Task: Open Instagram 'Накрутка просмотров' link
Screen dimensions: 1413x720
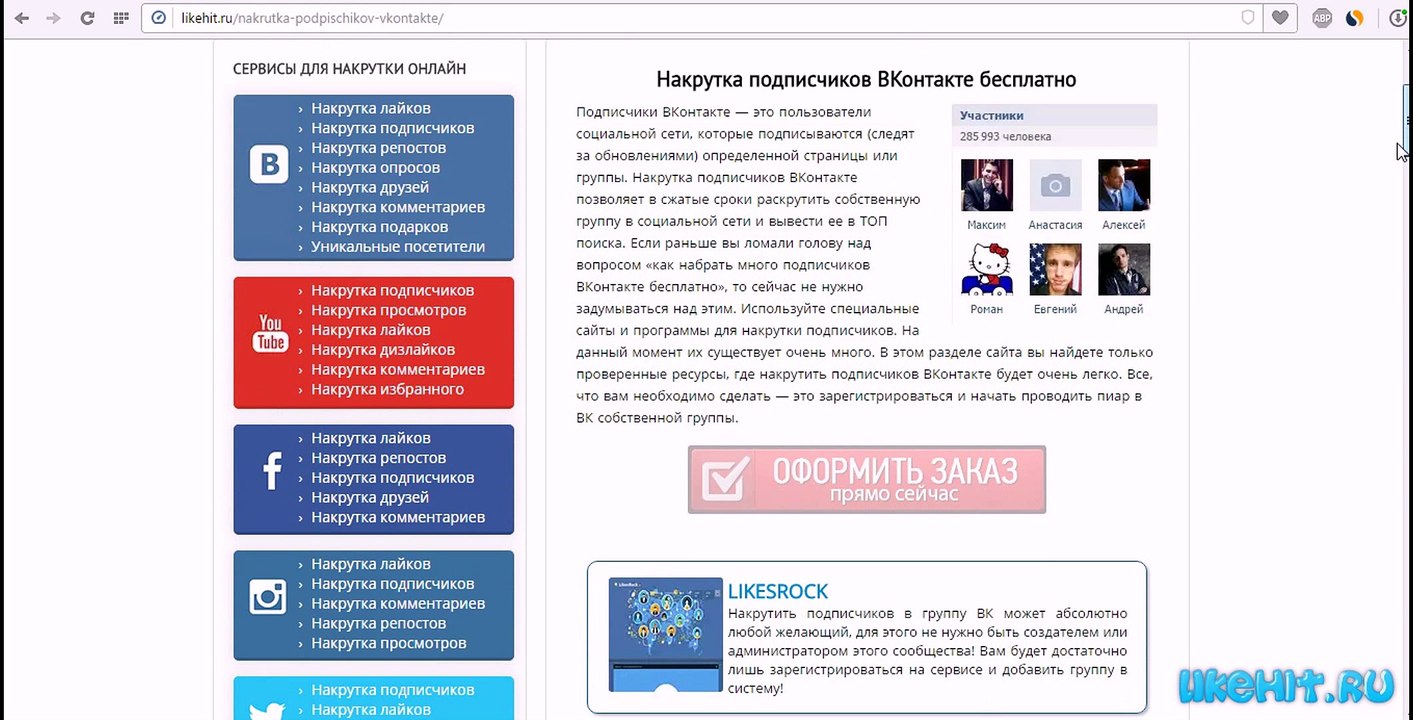Action: (x=389, y=643)
